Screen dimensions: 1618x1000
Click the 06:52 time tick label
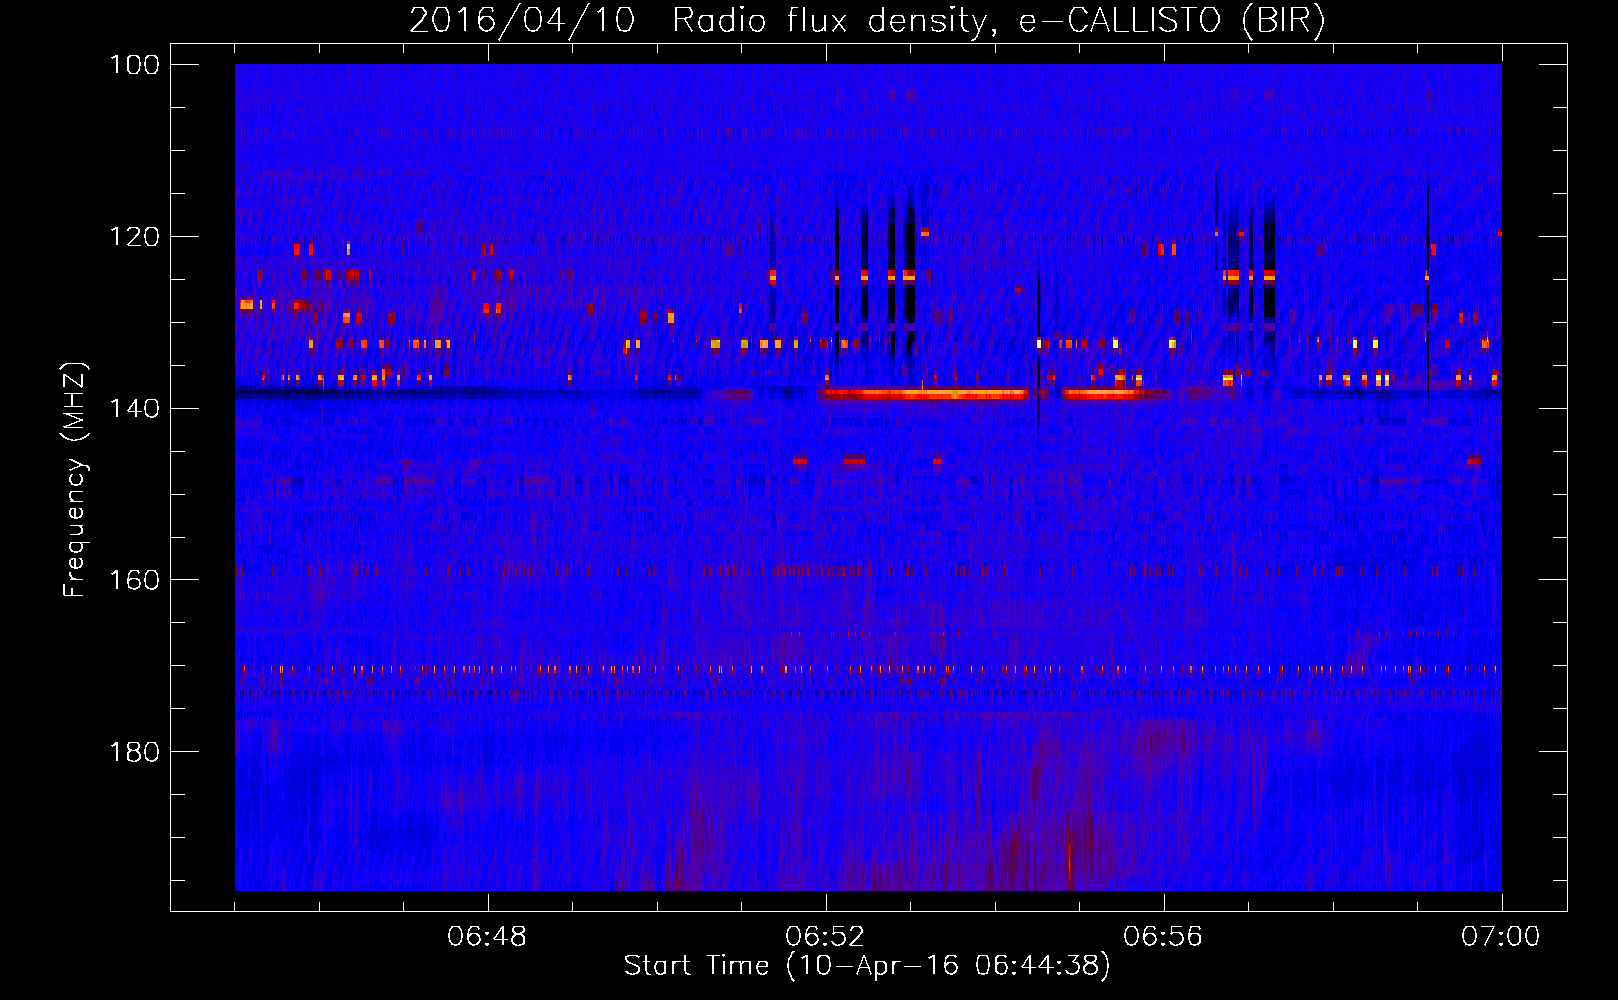click(825, 937)
